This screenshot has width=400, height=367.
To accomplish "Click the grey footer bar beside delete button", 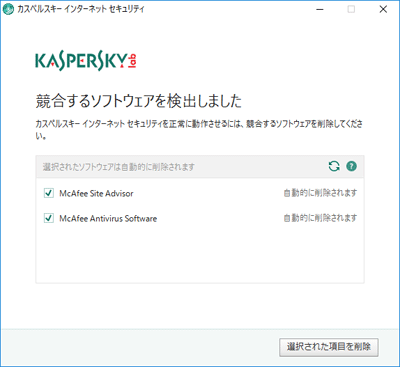I will pyautogui.click(x=140, y=347).
